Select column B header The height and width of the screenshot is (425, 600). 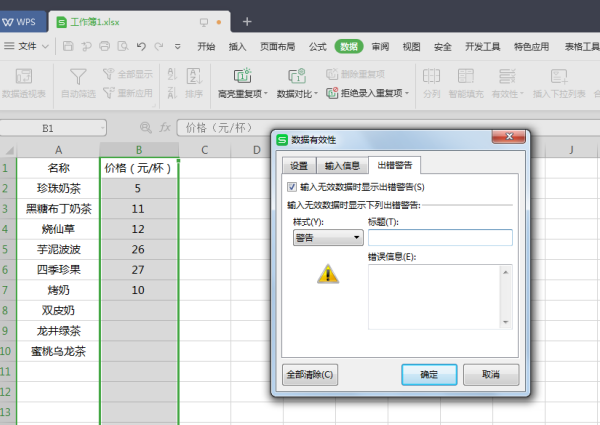[x=139, y=150]
